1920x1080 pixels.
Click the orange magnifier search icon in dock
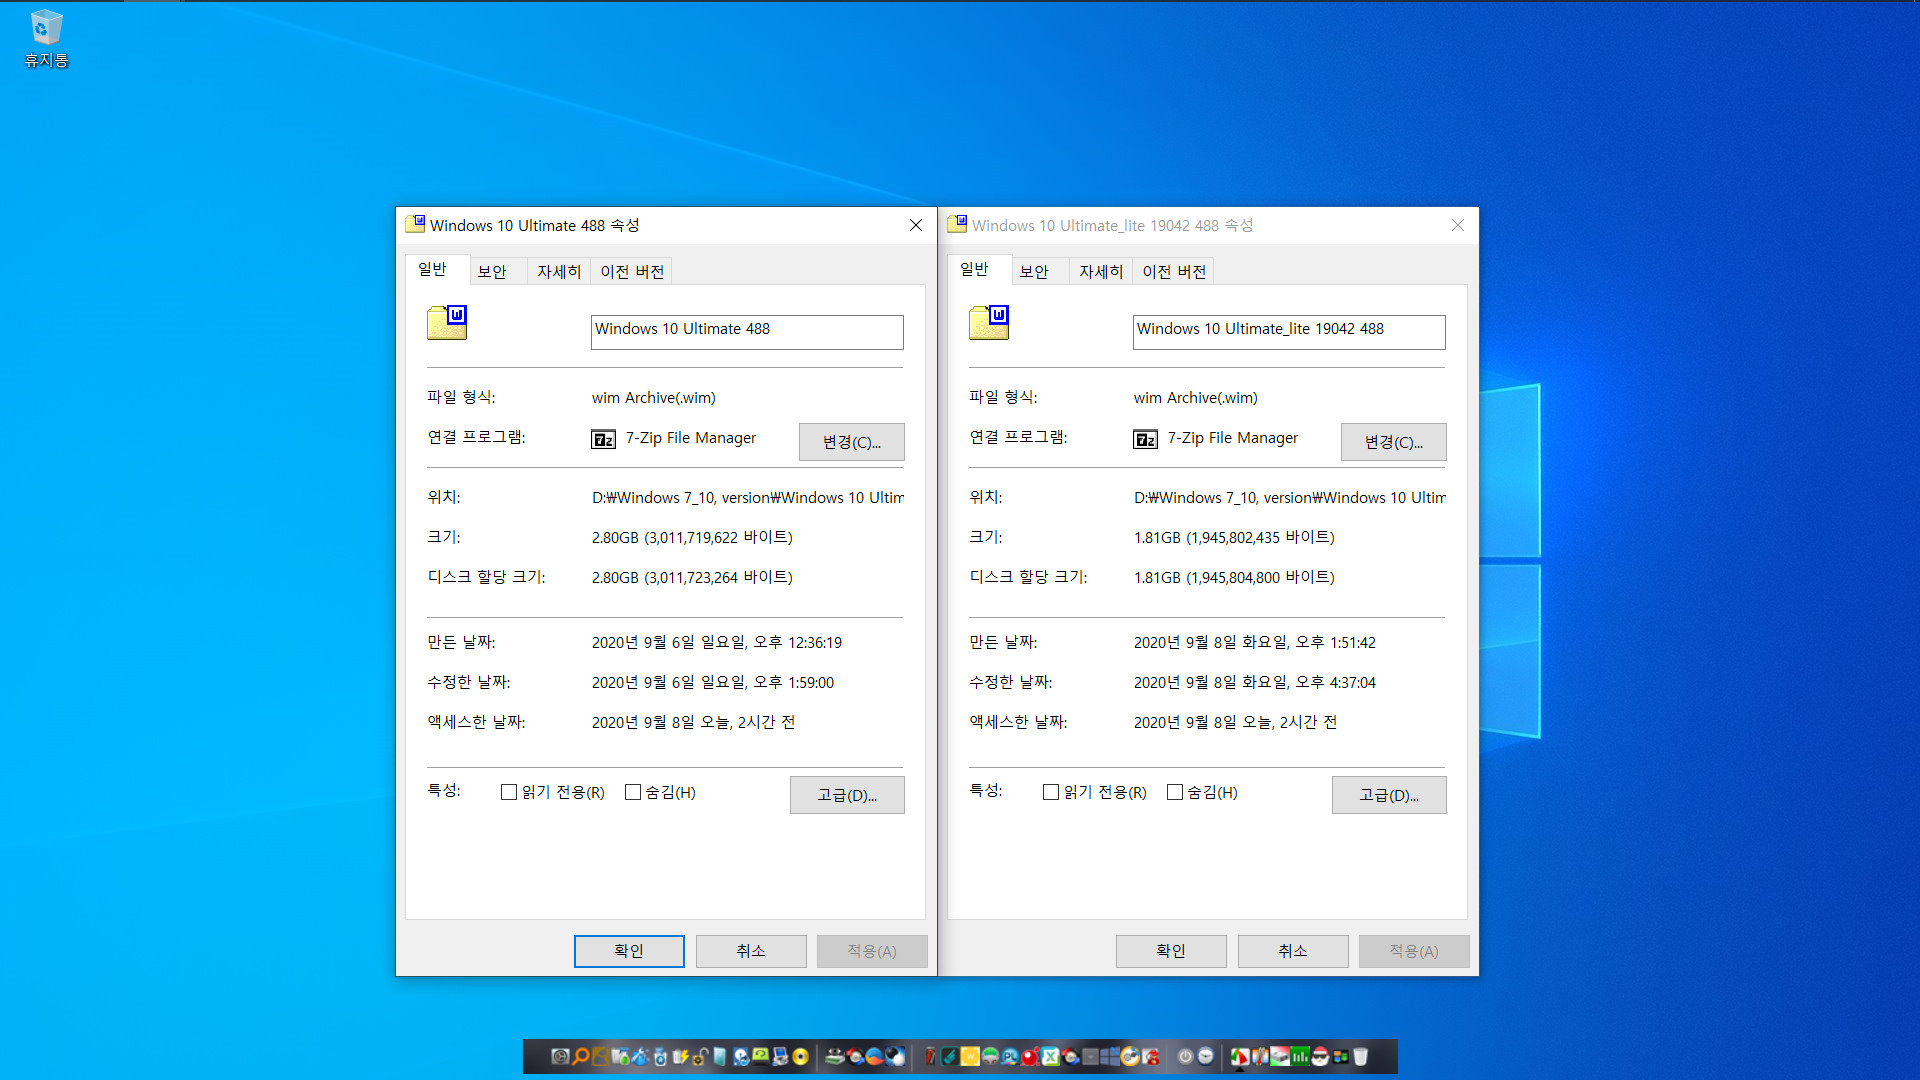coord(580,1056)
